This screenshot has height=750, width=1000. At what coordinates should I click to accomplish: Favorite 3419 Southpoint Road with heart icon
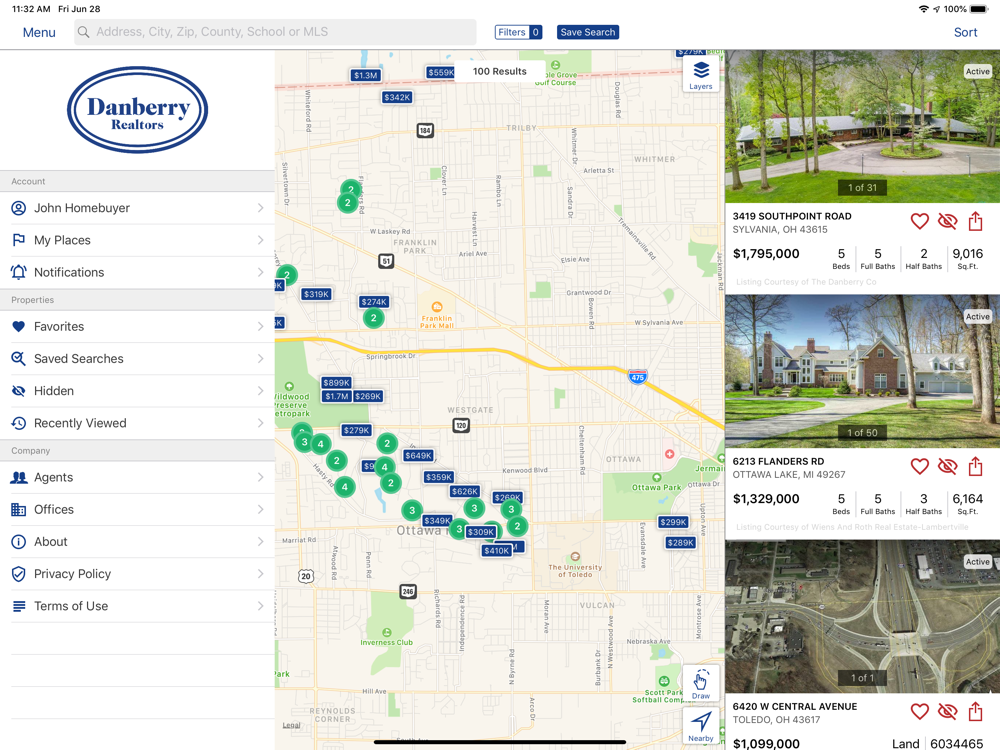[x=919, y=221]
